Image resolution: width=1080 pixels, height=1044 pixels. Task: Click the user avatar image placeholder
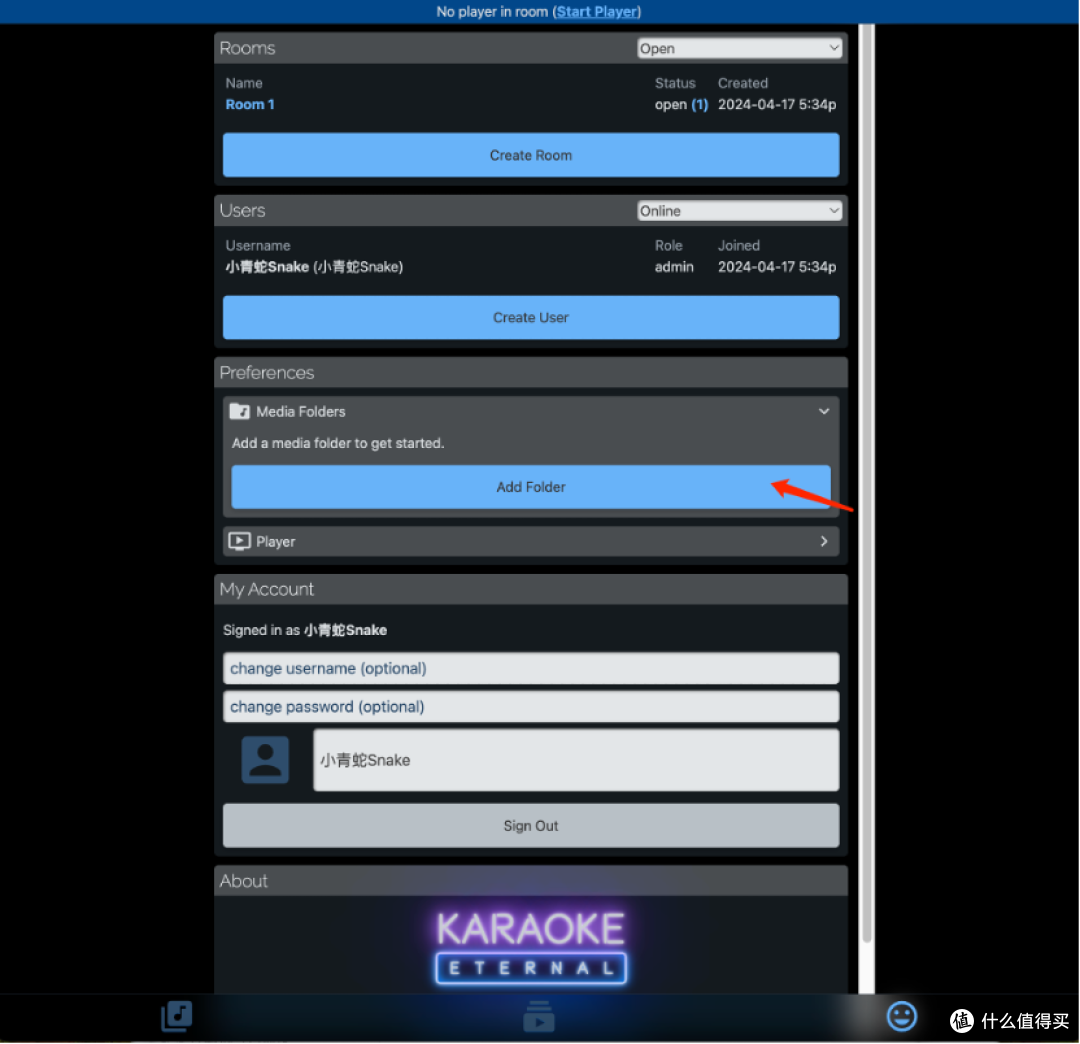click(x=265, y=760)
